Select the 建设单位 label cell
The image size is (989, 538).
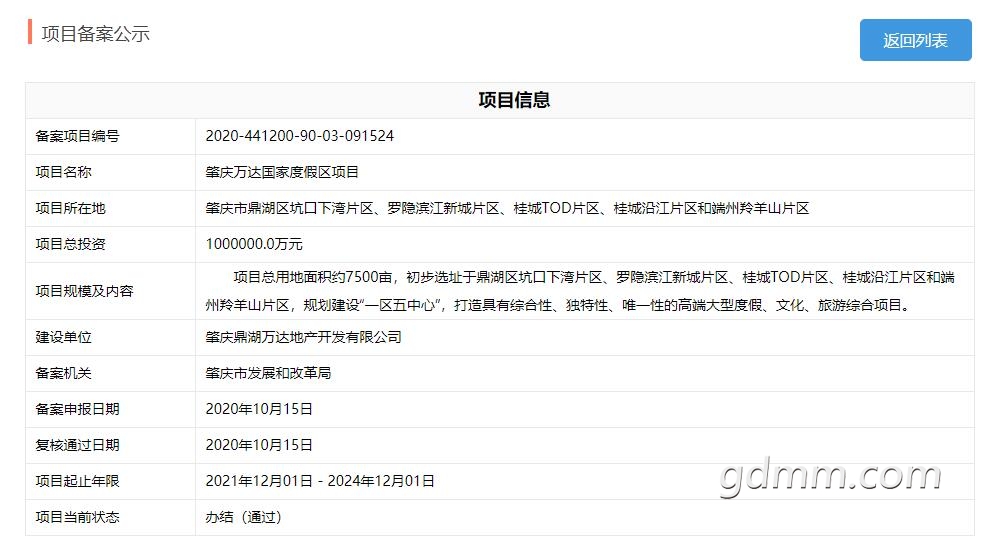(x=110, y=337)
